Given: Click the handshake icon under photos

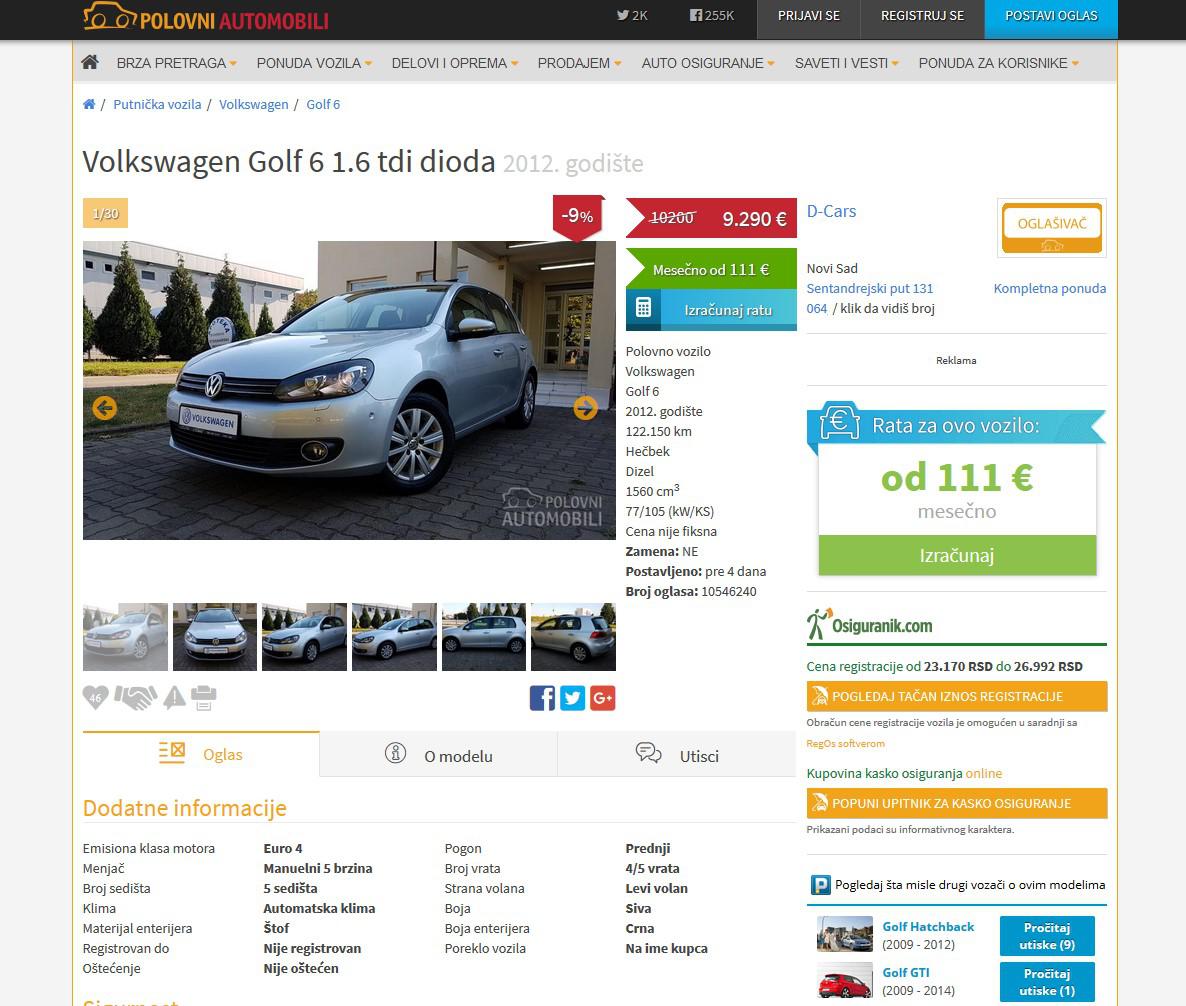Looking at the screenshot, I should [135, 697].
